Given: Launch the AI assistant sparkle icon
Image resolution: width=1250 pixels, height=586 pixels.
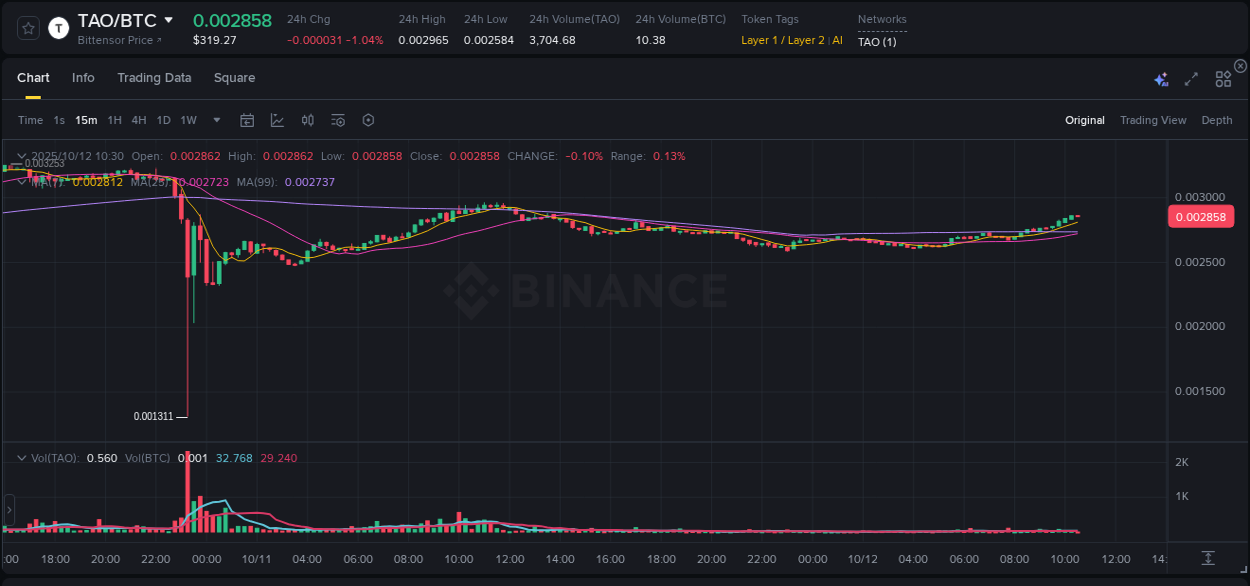Looking at the screenshot, I should click(x=1160, y=78).
